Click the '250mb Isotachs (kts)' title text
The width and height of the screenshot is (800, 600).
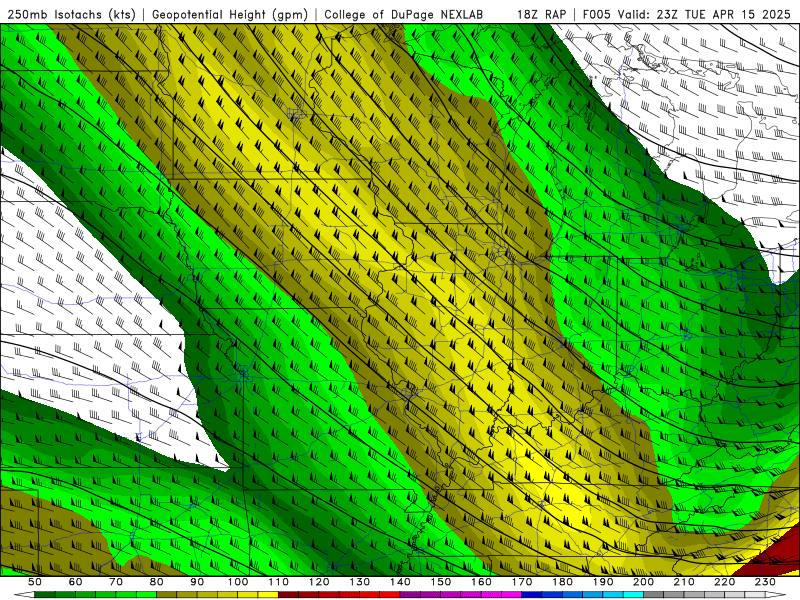72,15
